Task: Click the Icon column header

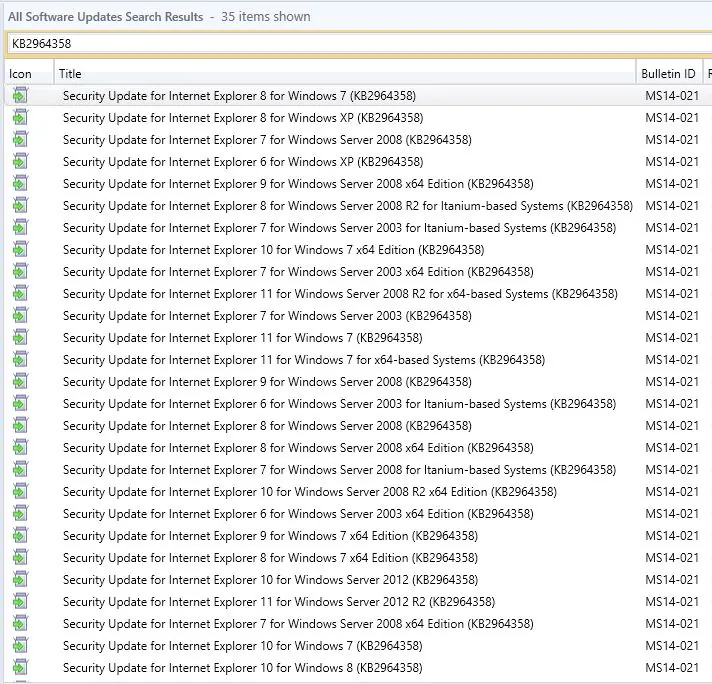Action: [x=29, y=74]
